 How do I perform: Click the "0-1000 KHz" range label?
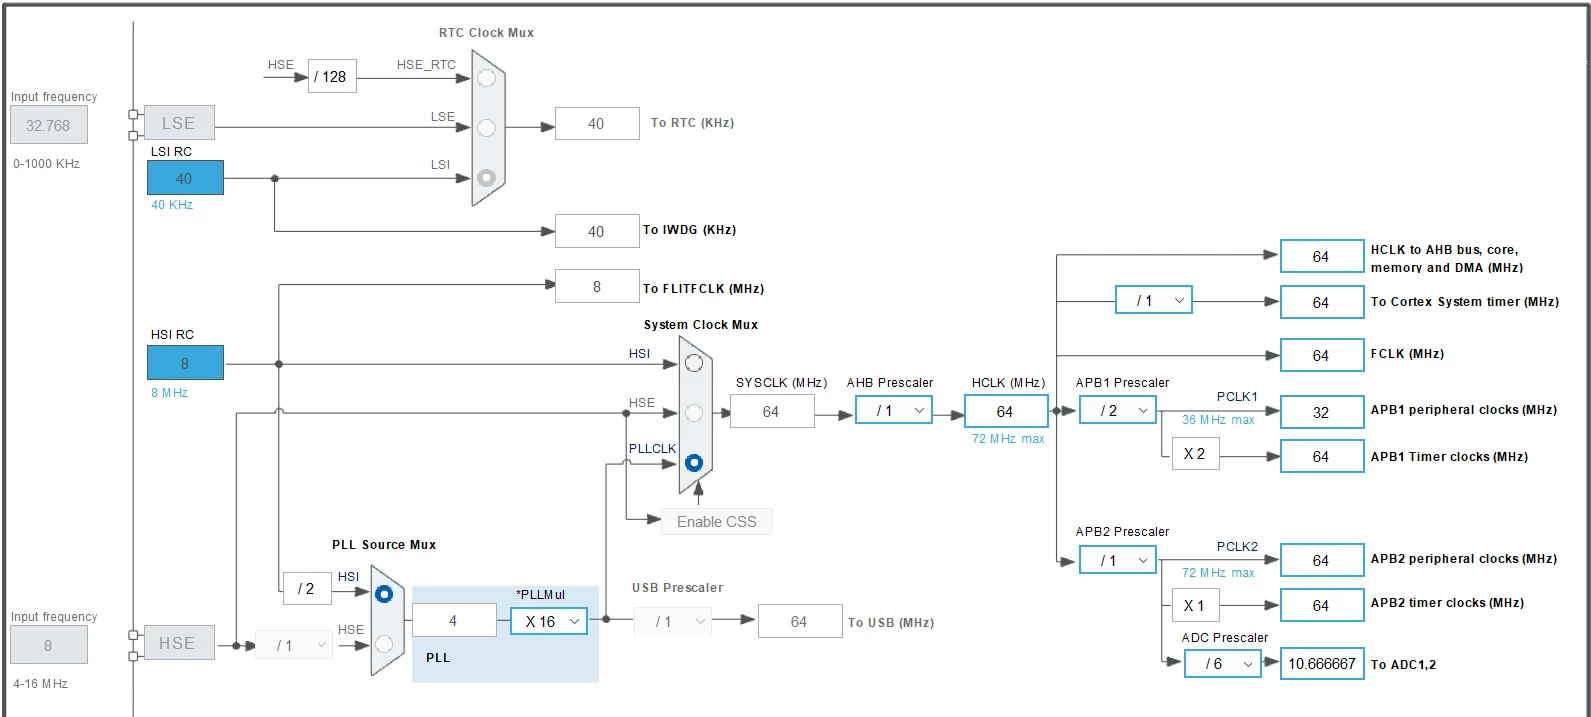click(46, 164)
